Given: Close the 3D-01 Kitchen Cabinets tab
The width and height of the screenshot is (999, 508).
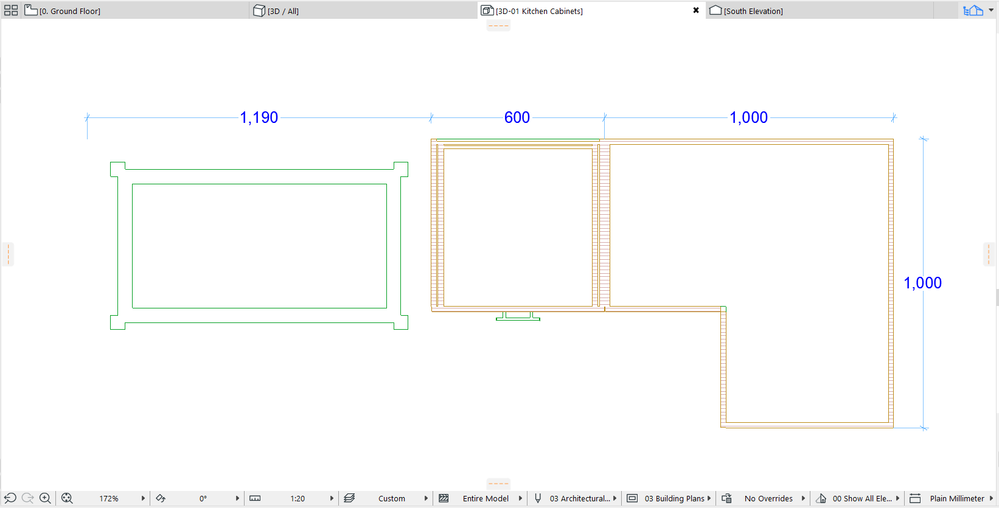Looking at the screenshot, I should [x=696, y=10].
